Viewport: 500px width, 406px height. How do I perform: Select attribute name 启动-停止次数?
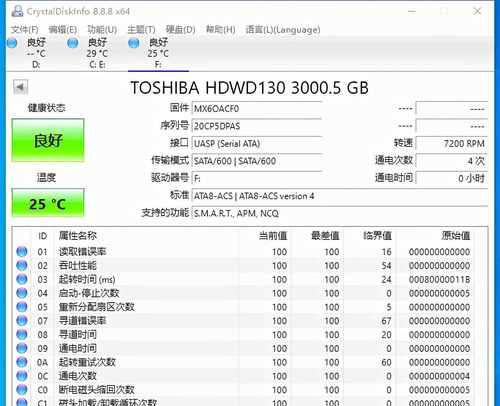[89, 293]
